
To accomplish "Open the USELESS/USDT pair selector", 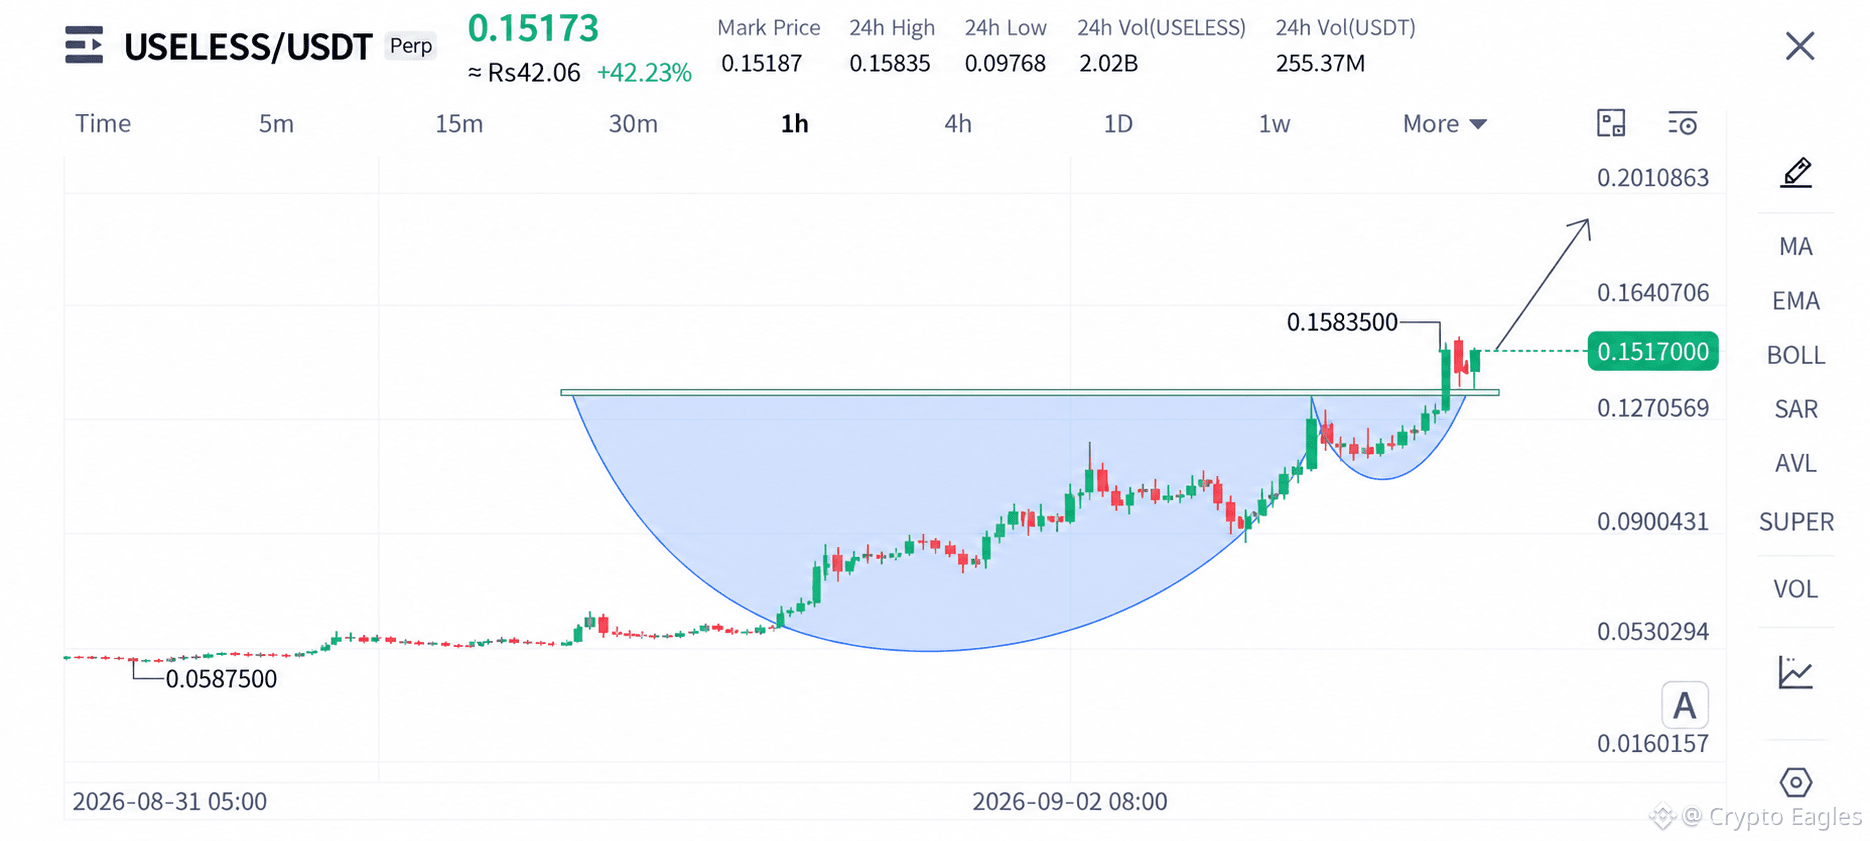I will tap(248, 47).
